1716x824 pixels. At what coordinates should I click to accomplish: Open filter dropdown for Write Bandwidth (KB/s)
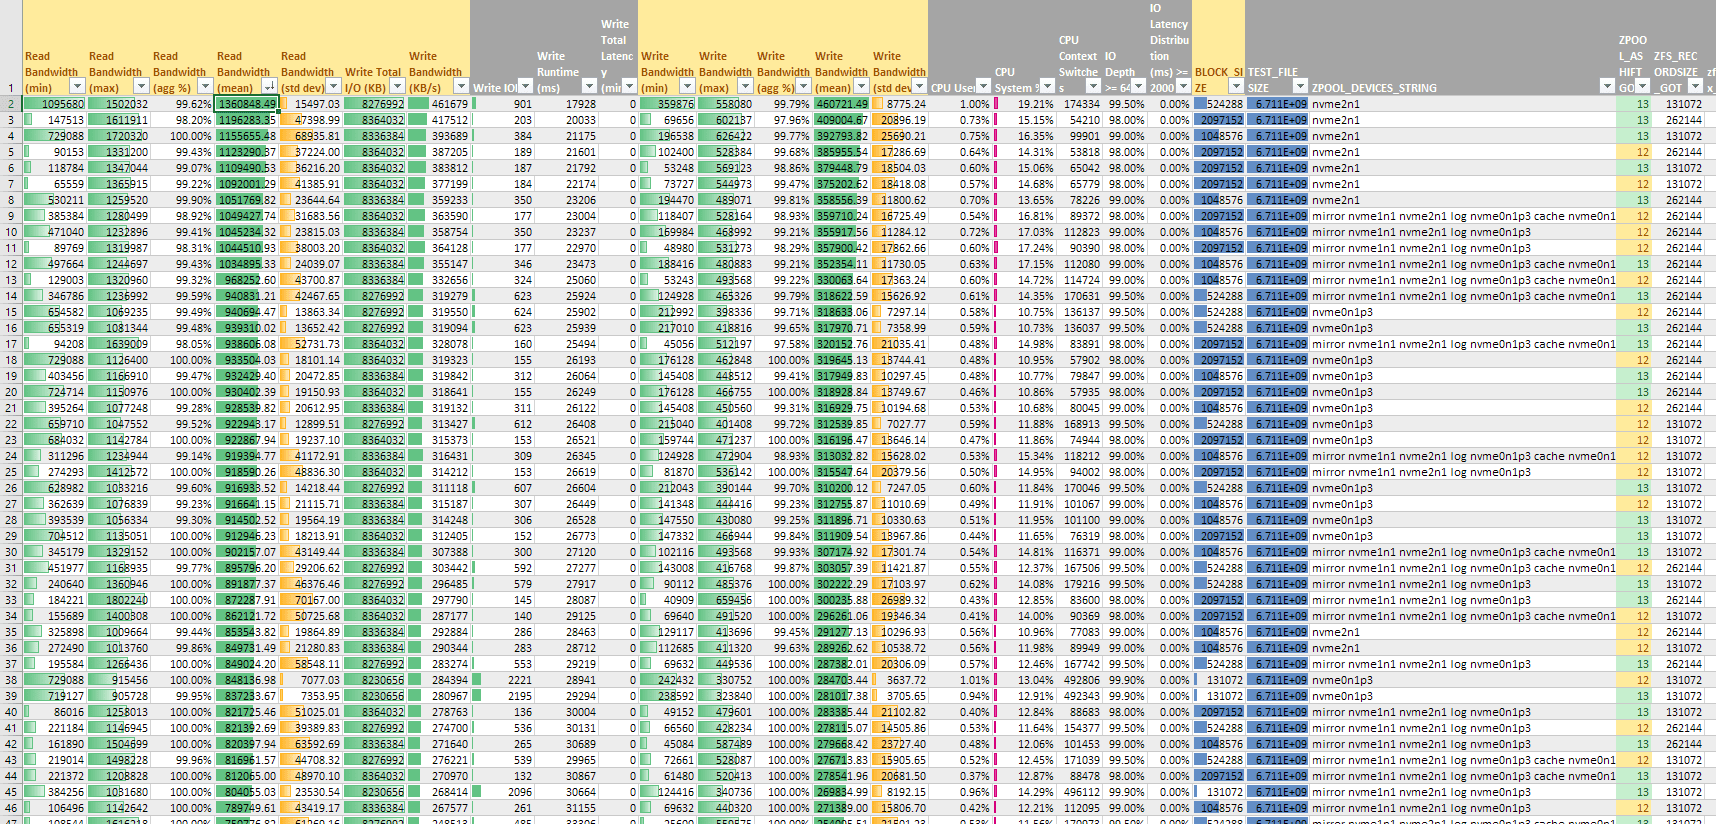click(x=461, y=87)
